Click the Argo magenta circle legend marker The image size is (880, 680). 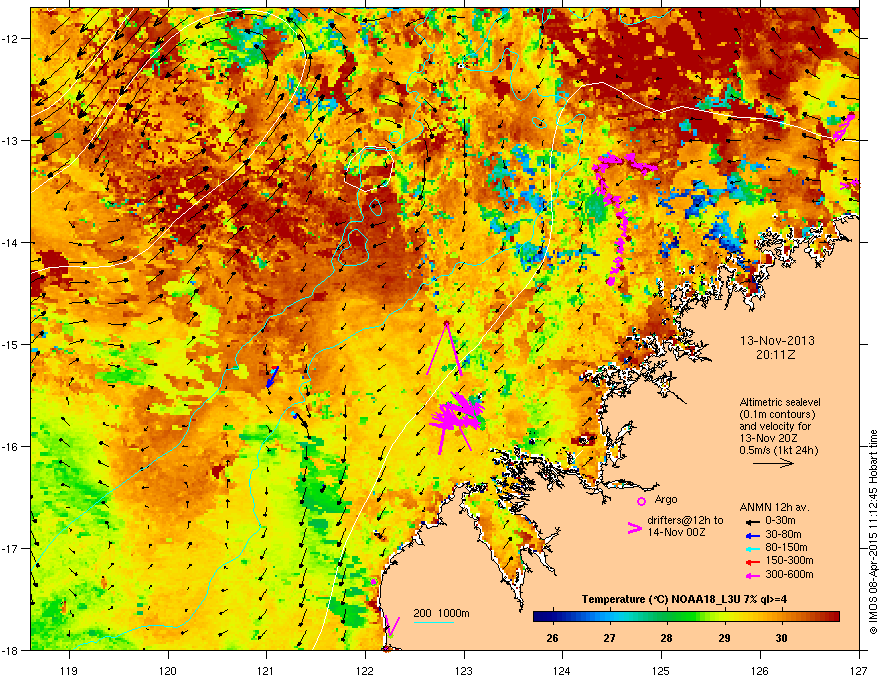pos(641,501)
